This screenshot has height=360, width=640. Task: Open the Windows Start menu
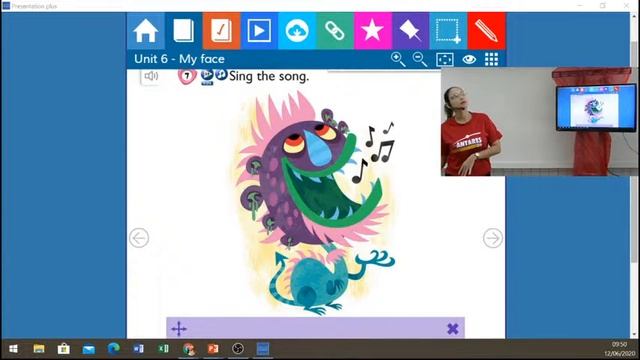(13, 349)
